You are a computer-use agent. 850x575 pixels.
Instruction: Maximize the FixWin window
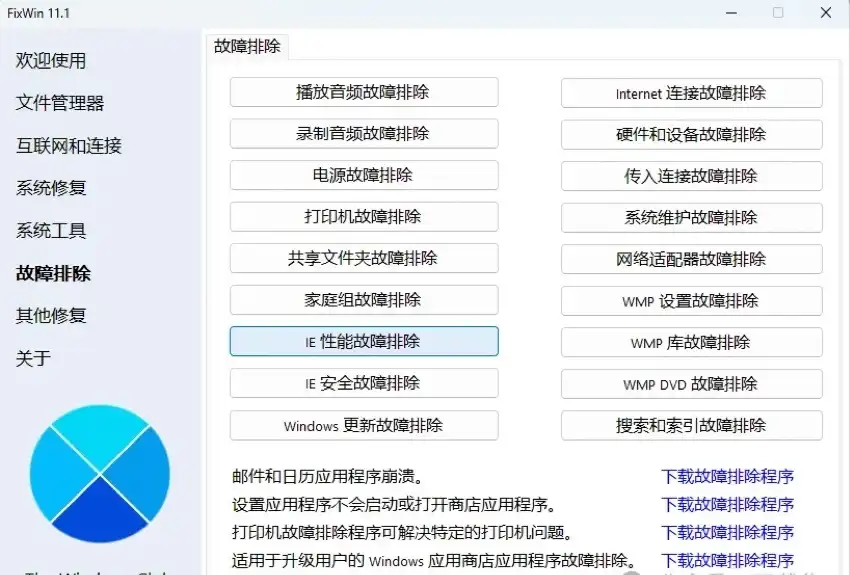pos(778,13)
